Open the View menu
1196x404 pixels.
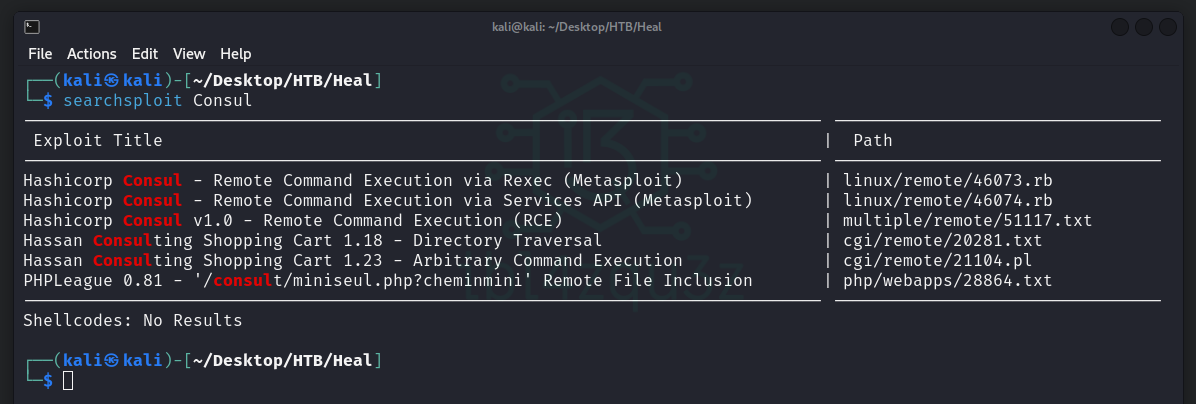point(189,54)
